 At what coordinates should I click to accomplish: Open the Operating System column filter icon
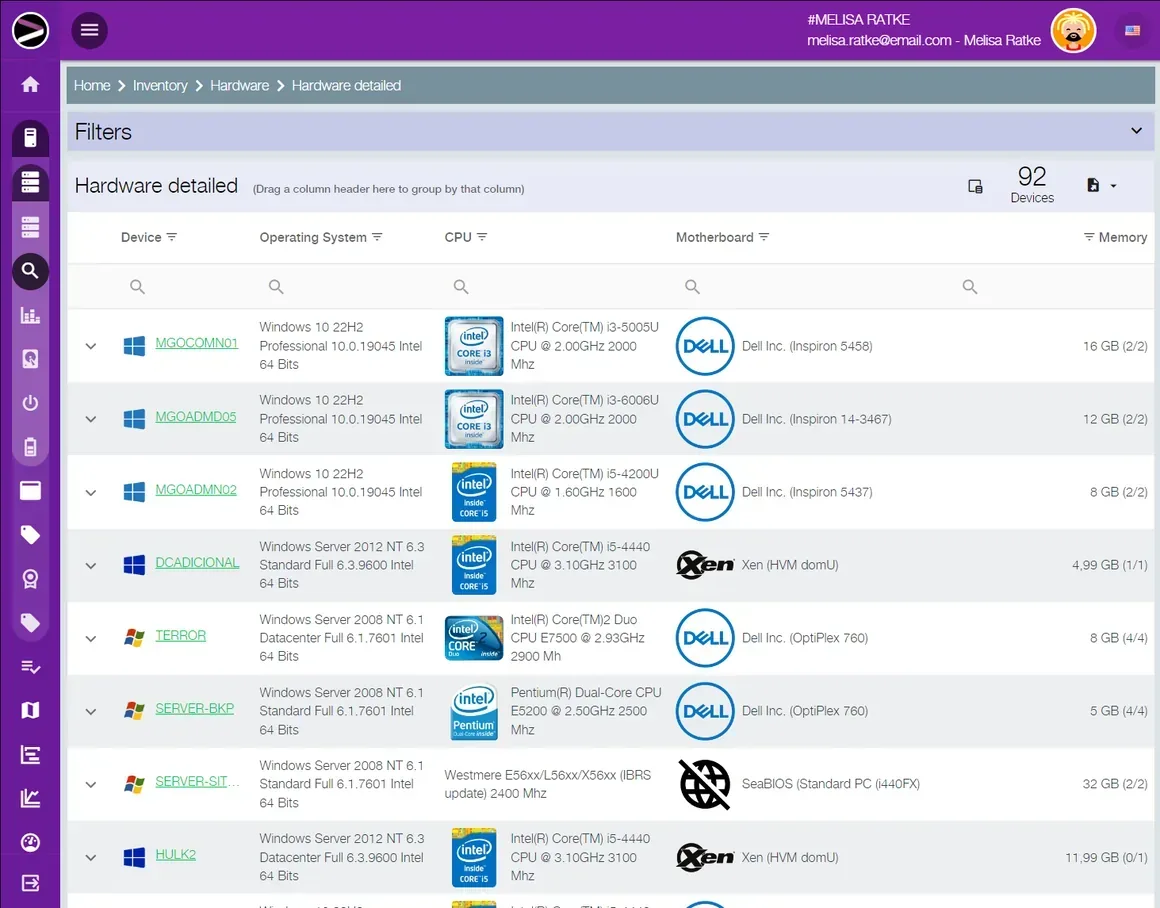coord(377,237)
